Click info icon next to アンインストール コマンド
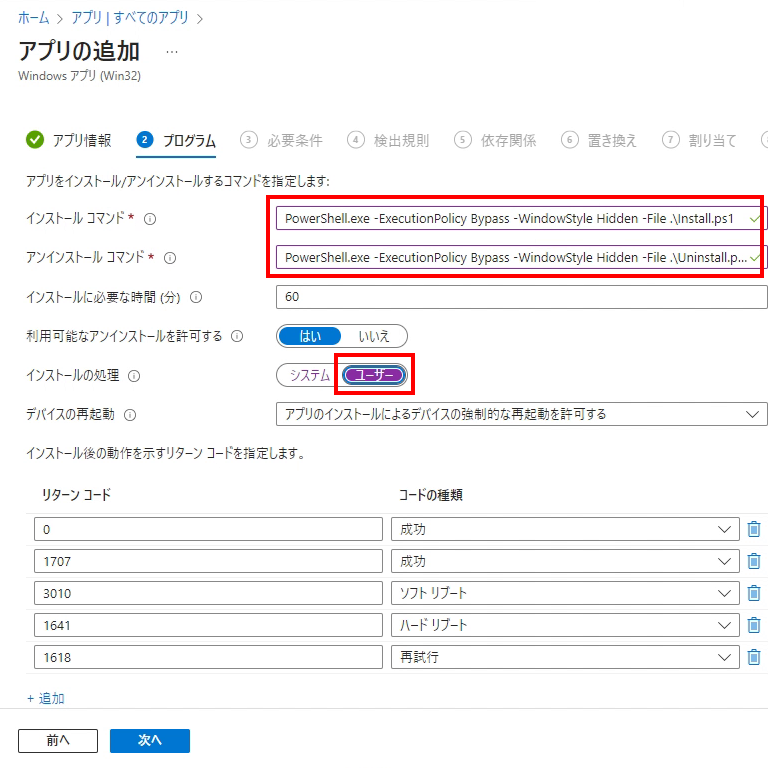Screen dimensions: 768x768 (x=170, y=258)
